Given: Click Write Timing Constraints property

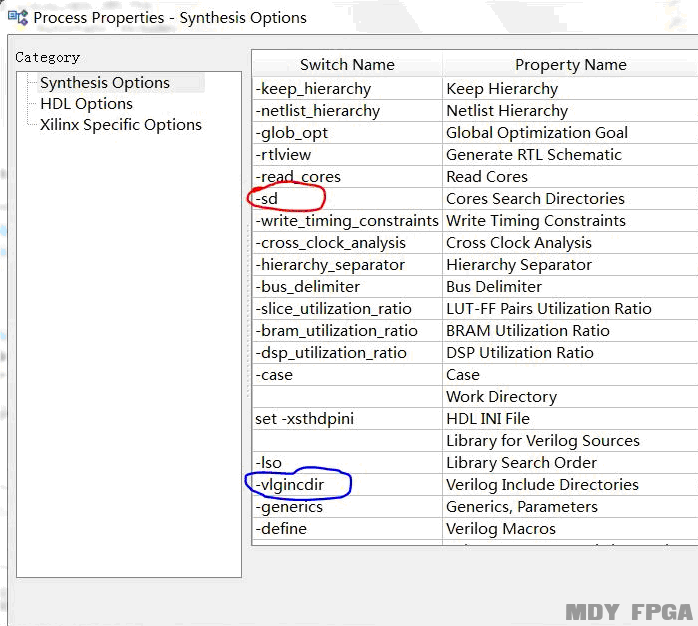Looking at the screenshot, I should tap(536, 221).
